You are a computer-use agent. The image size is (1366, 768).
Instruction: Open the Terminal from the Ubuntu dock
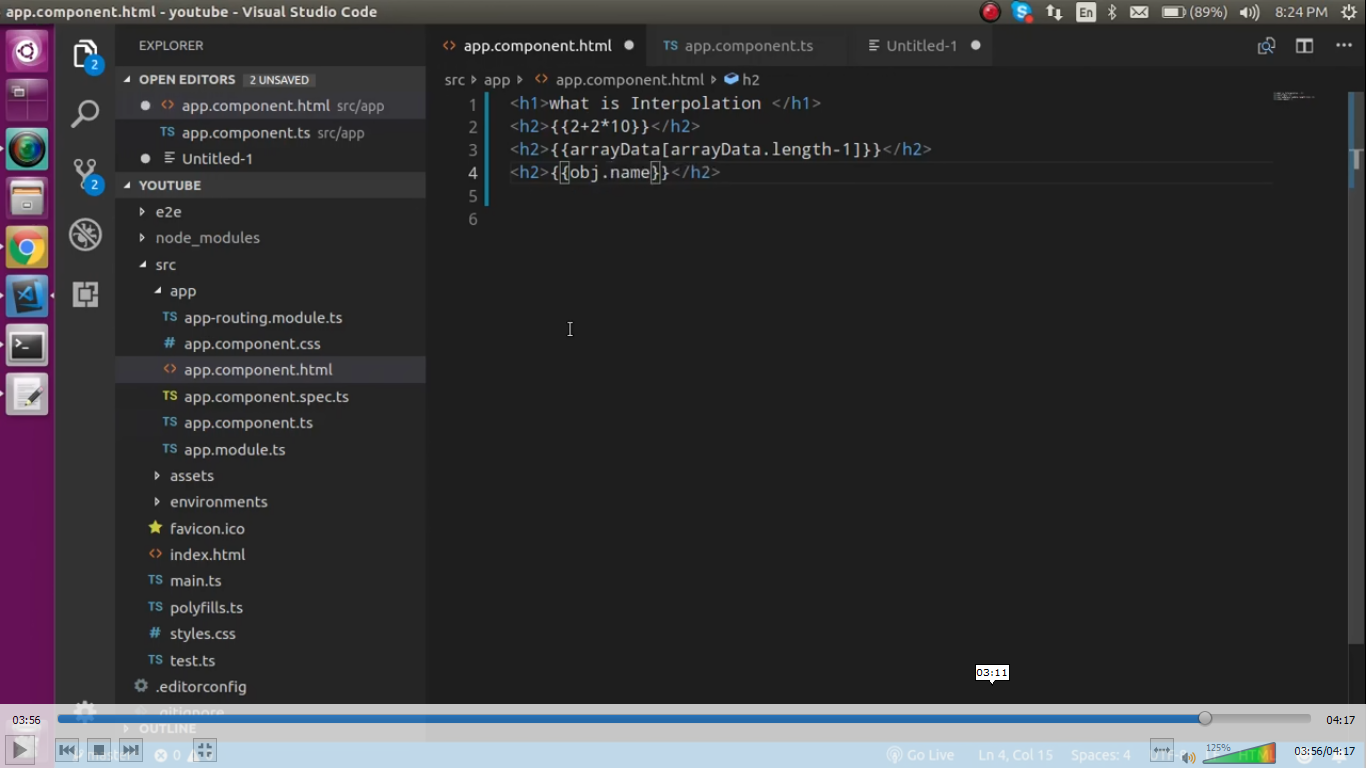click(x=27, y=346)
